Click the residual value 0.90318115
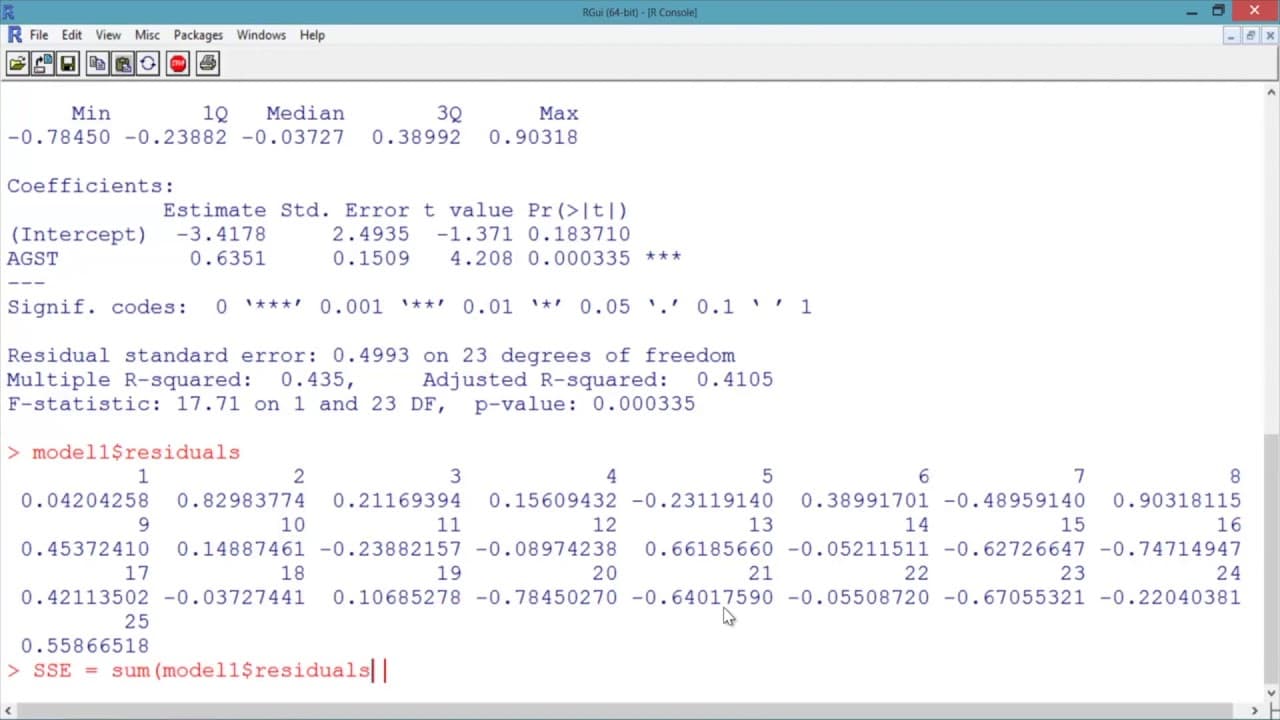This screenshot has width=1280, height=720. (x=1177, y=501)
